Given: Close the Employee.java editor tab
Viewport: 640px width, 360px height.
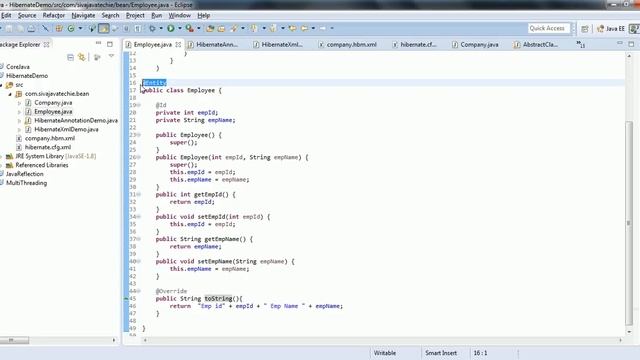Looking at the screenshot, I should (178, 44).
